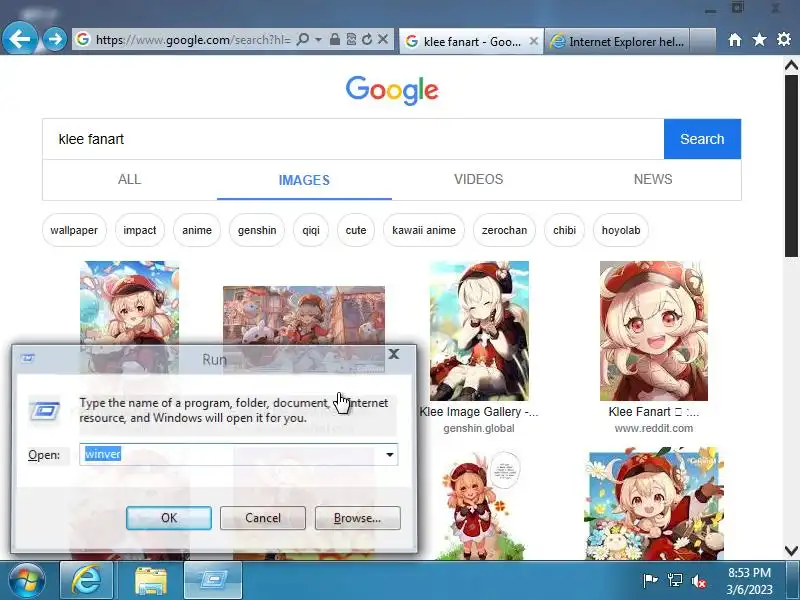Click Cancel in the Run dialog
800x600 pixels.
tap(263, 518)
